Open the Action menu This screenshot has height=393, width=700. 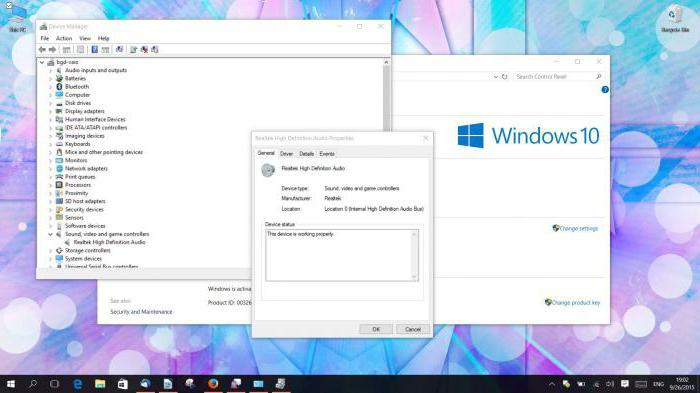coord(64,38)
